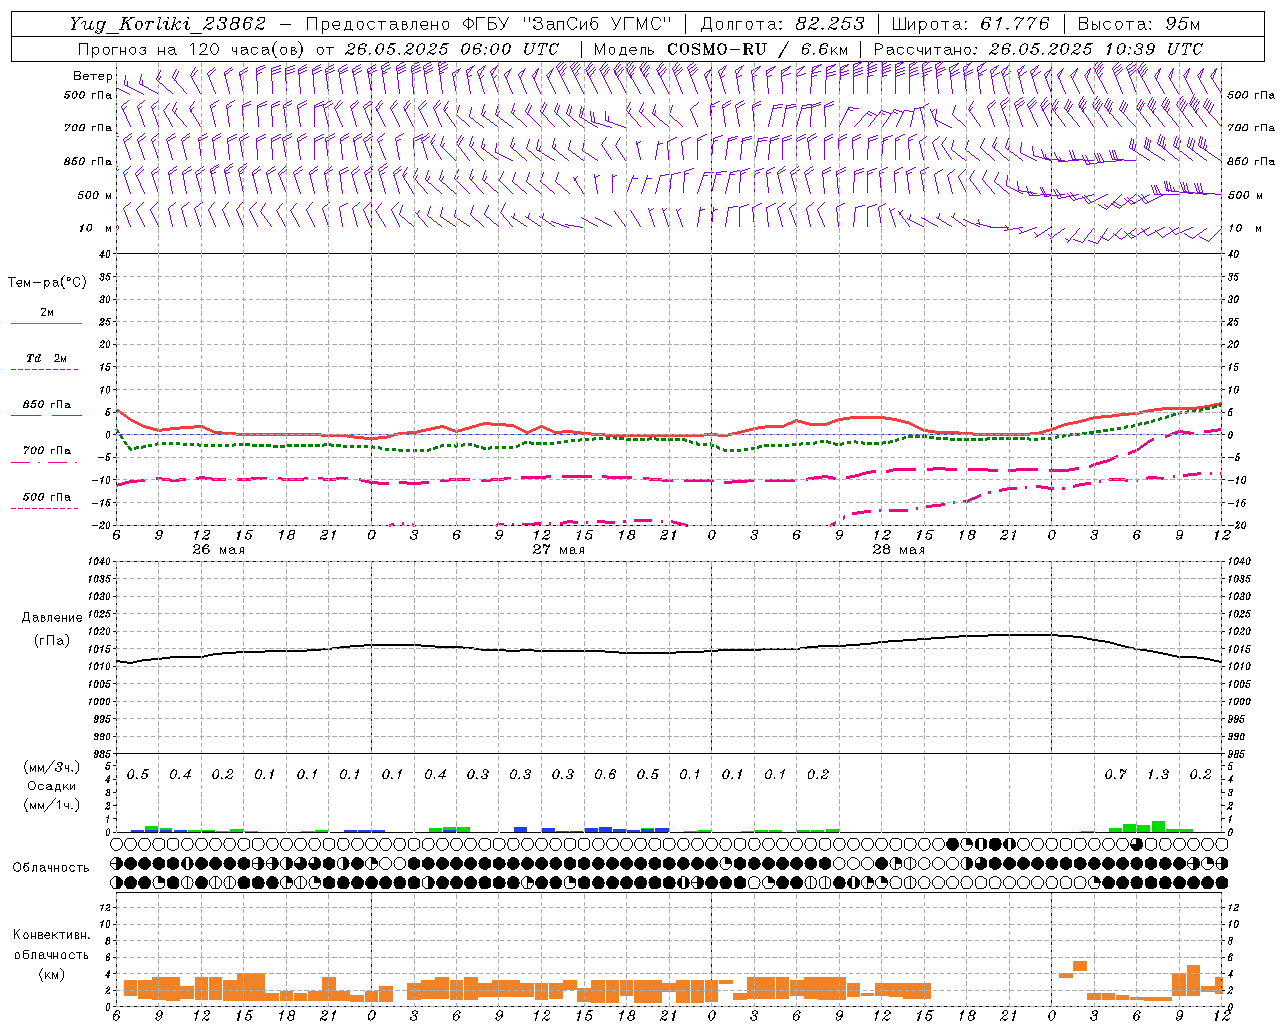Click the longitude value Долгота: 82.253

(x=782, y=24)
